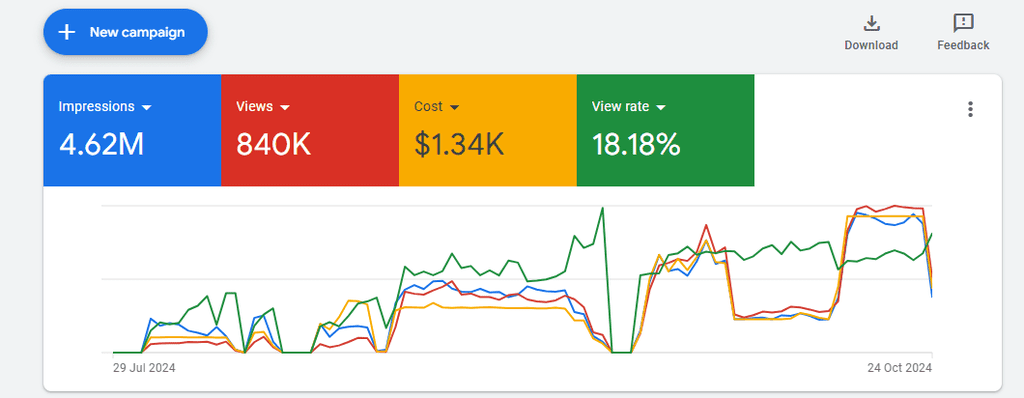Click the Download text label

coord(871,45)
